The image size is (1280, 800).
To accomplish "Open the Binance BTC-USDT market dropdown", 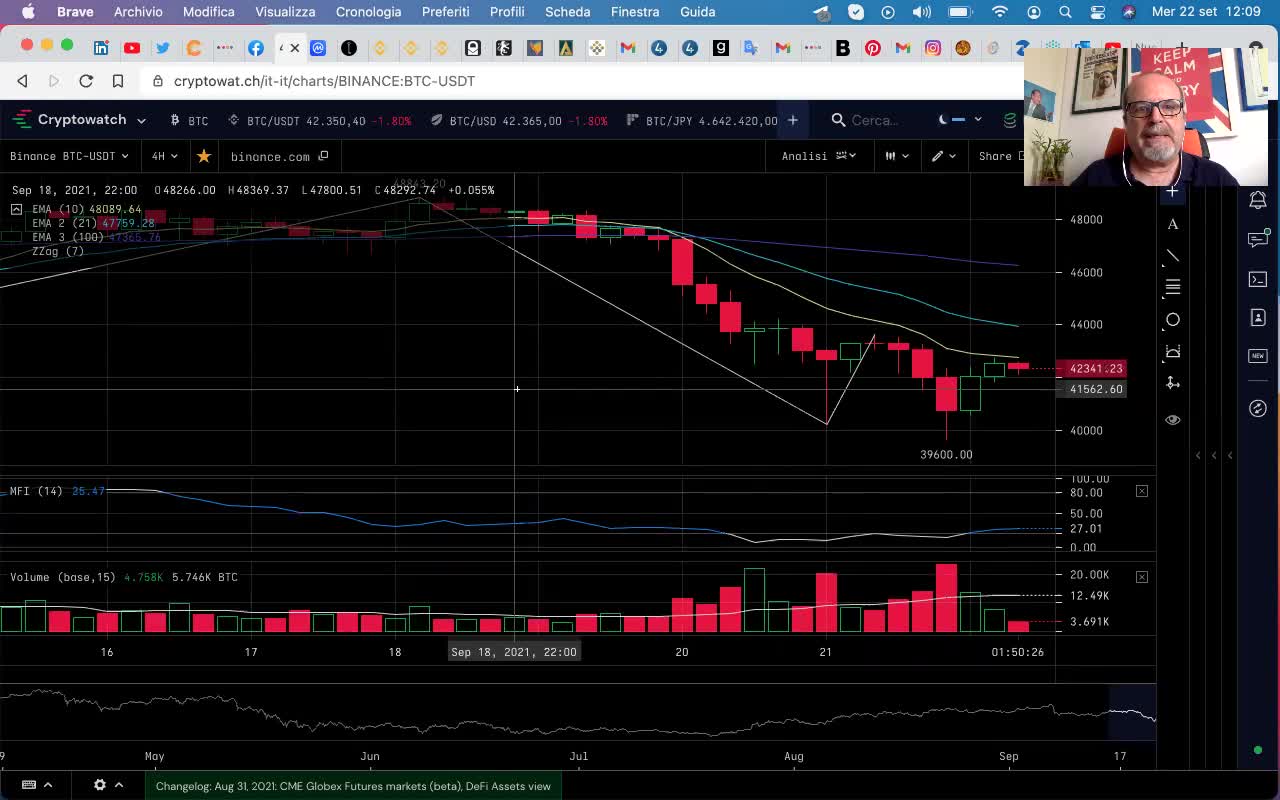I will [x=69, y=156].
